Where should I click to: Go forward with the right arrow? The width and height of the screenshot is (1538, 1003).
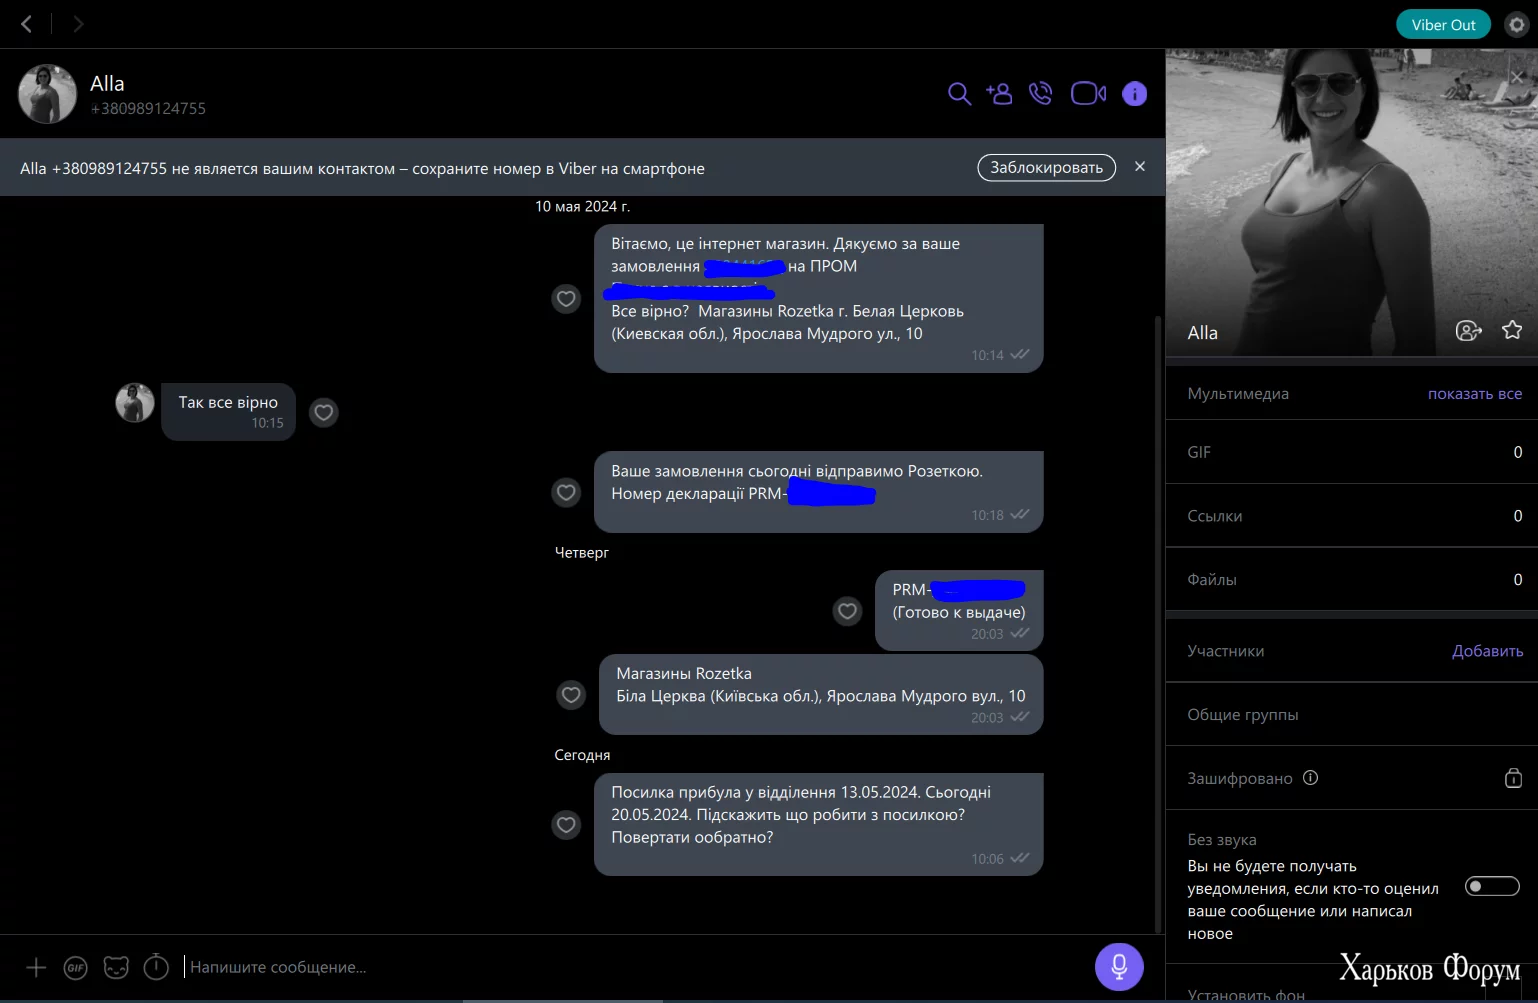(x=78, y=24)
